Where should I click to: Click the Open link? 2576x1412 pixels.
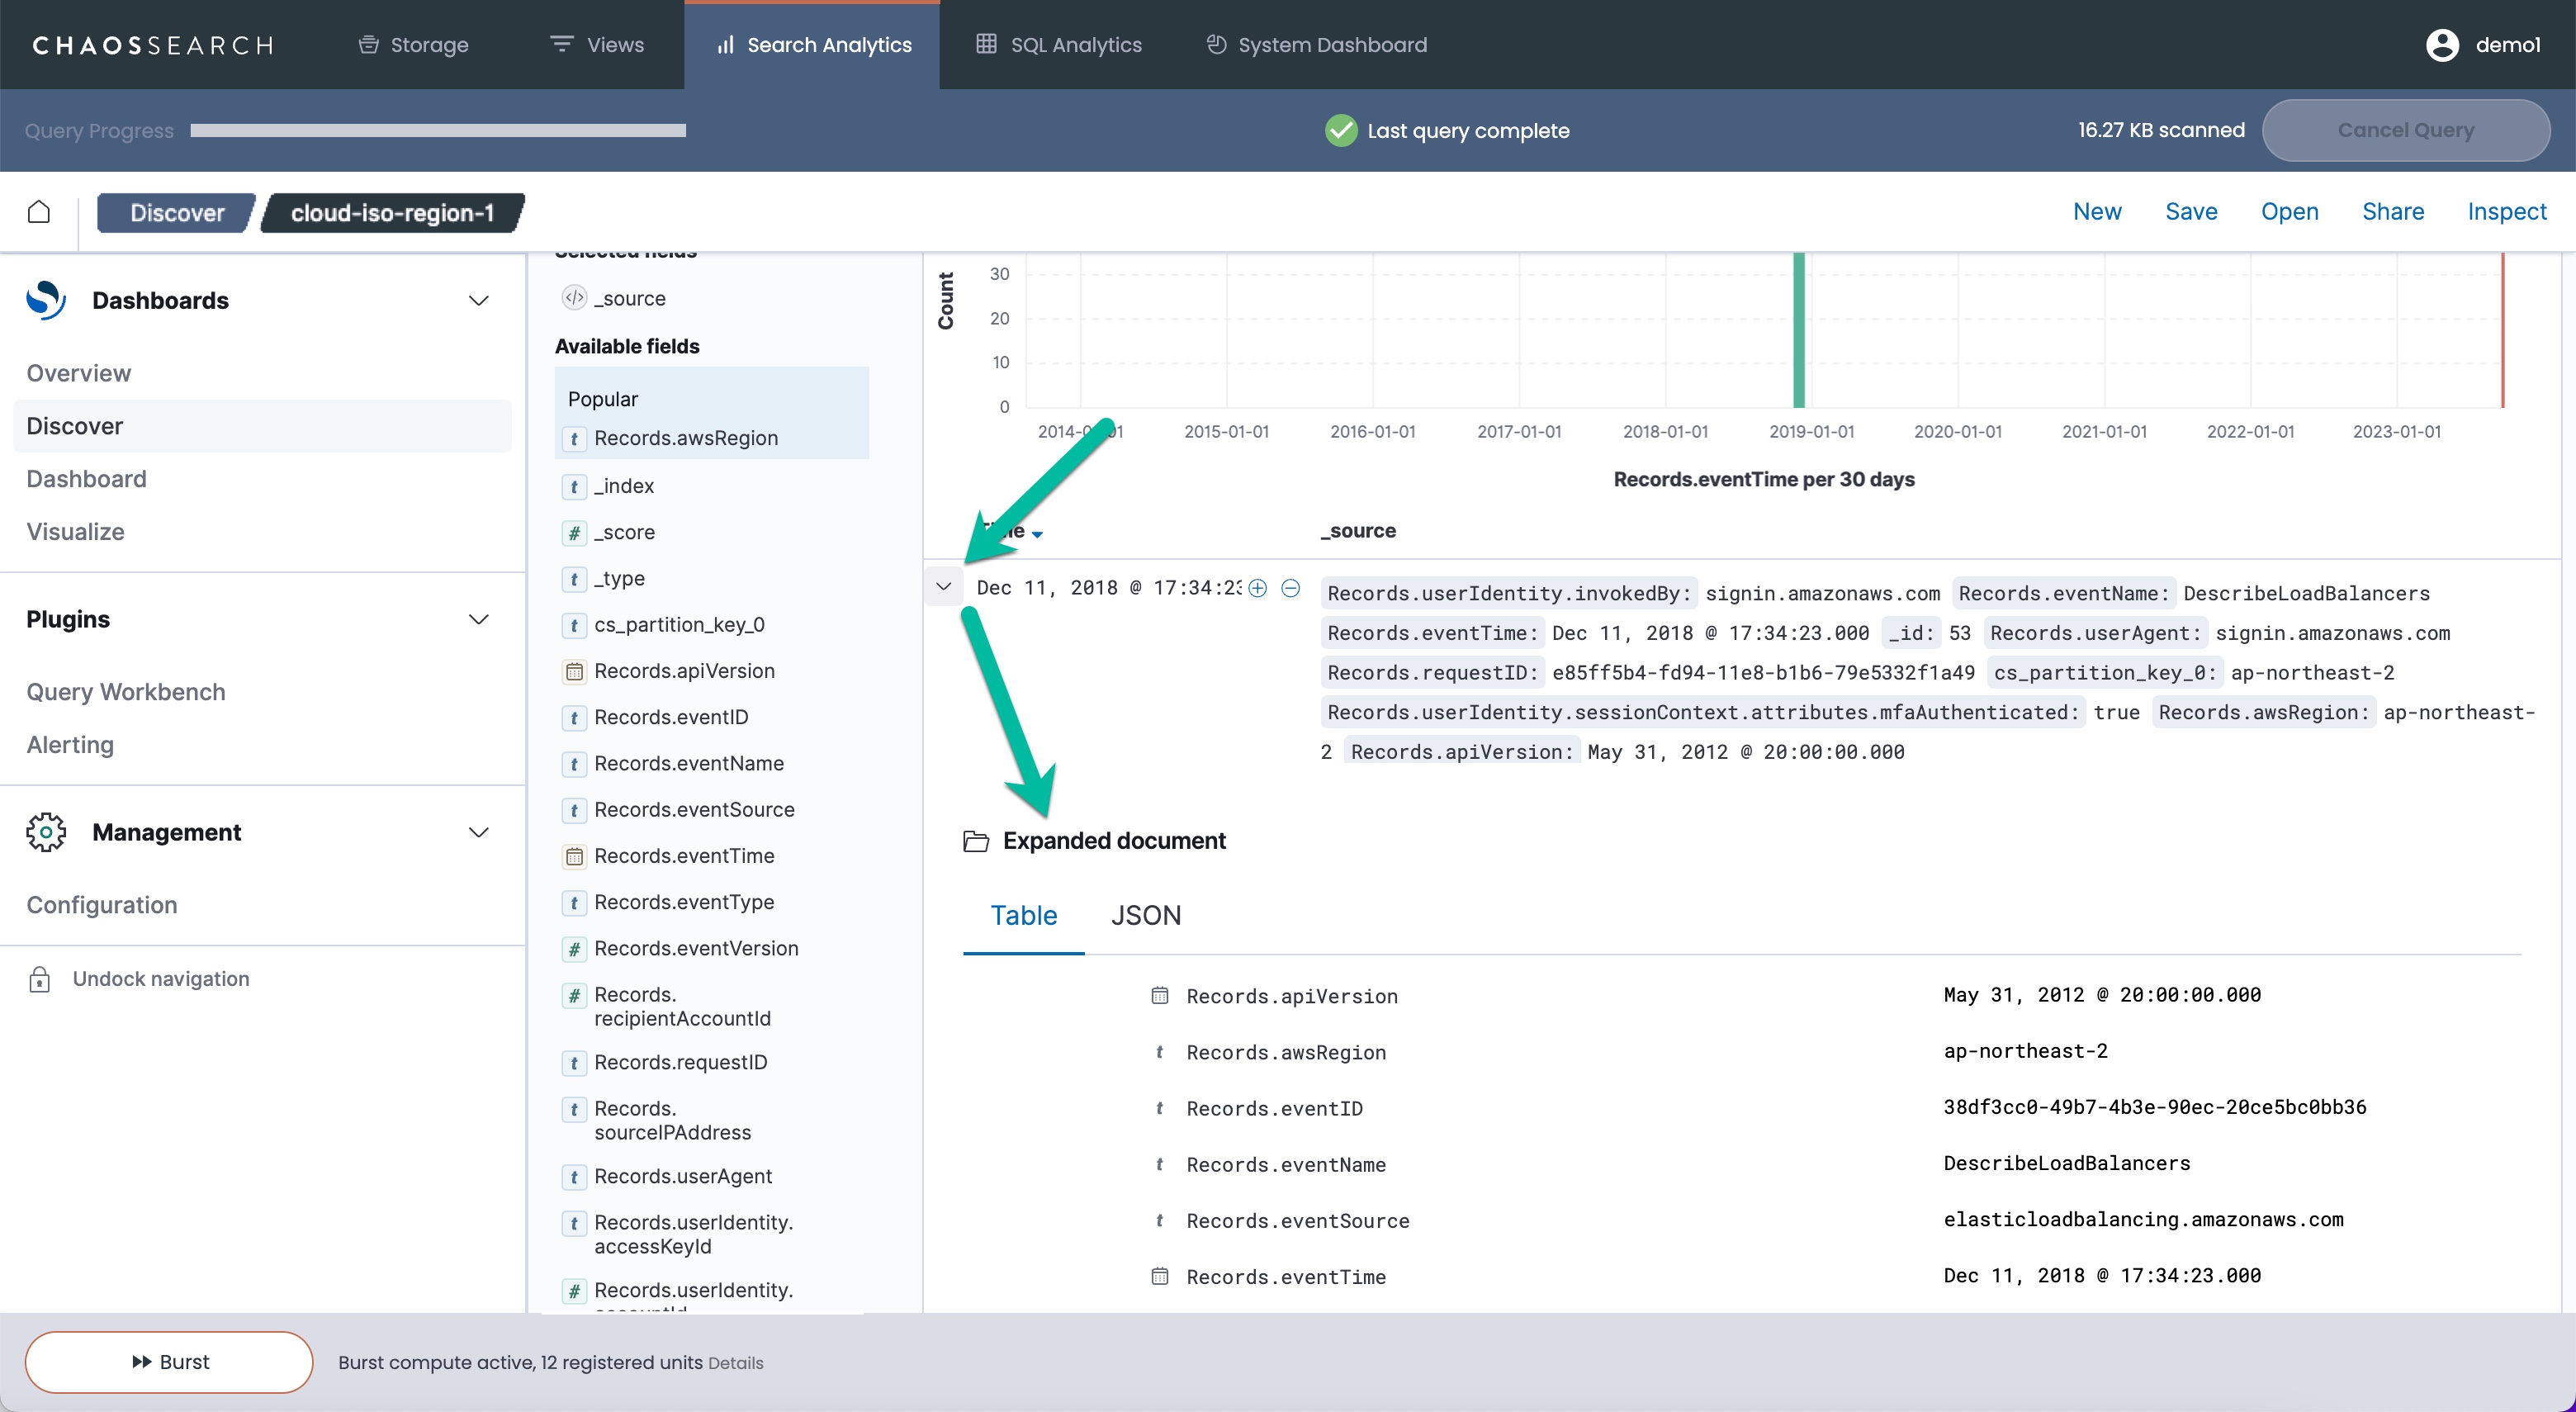pos(2289,211)
